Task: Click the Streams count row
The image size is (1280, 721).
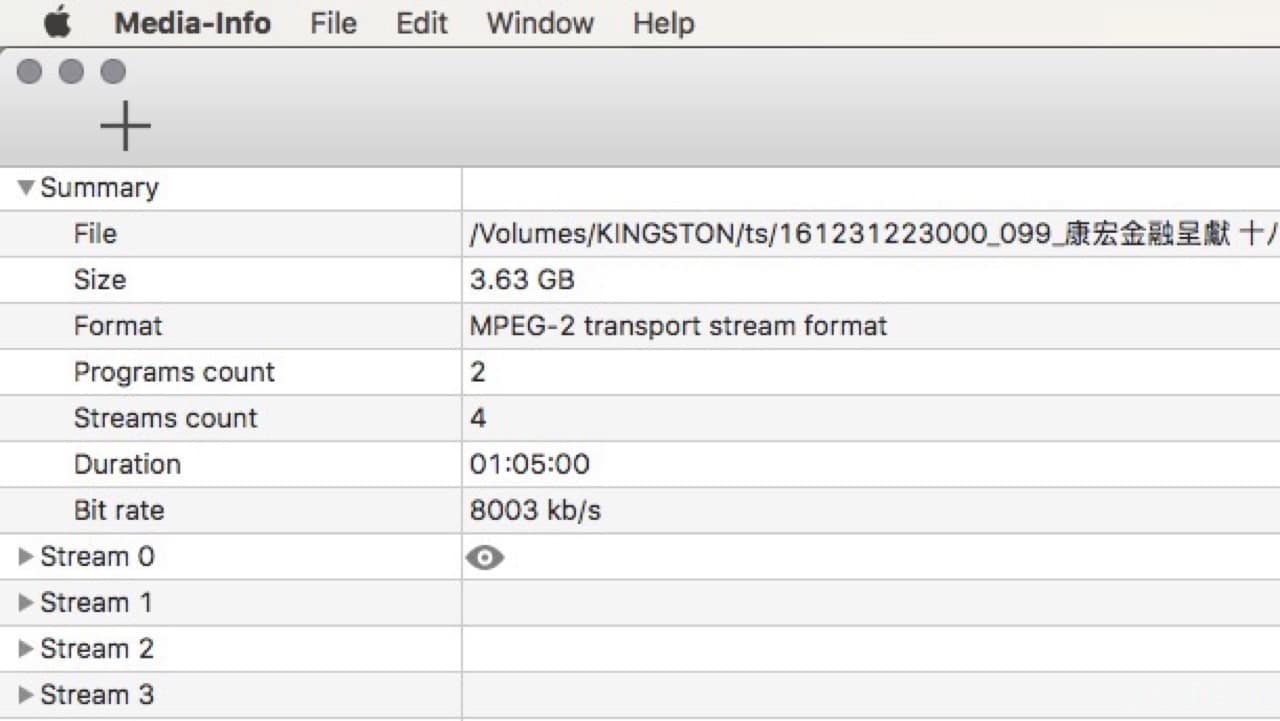Action: [165, 418]
